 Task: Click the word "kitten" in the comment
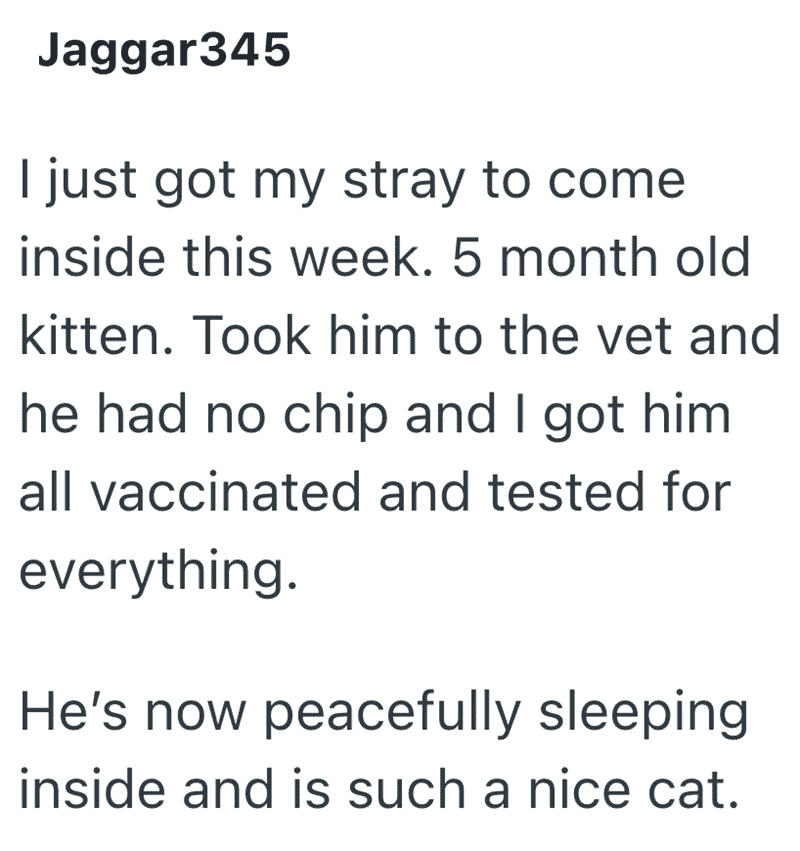(x=82, y=337)
